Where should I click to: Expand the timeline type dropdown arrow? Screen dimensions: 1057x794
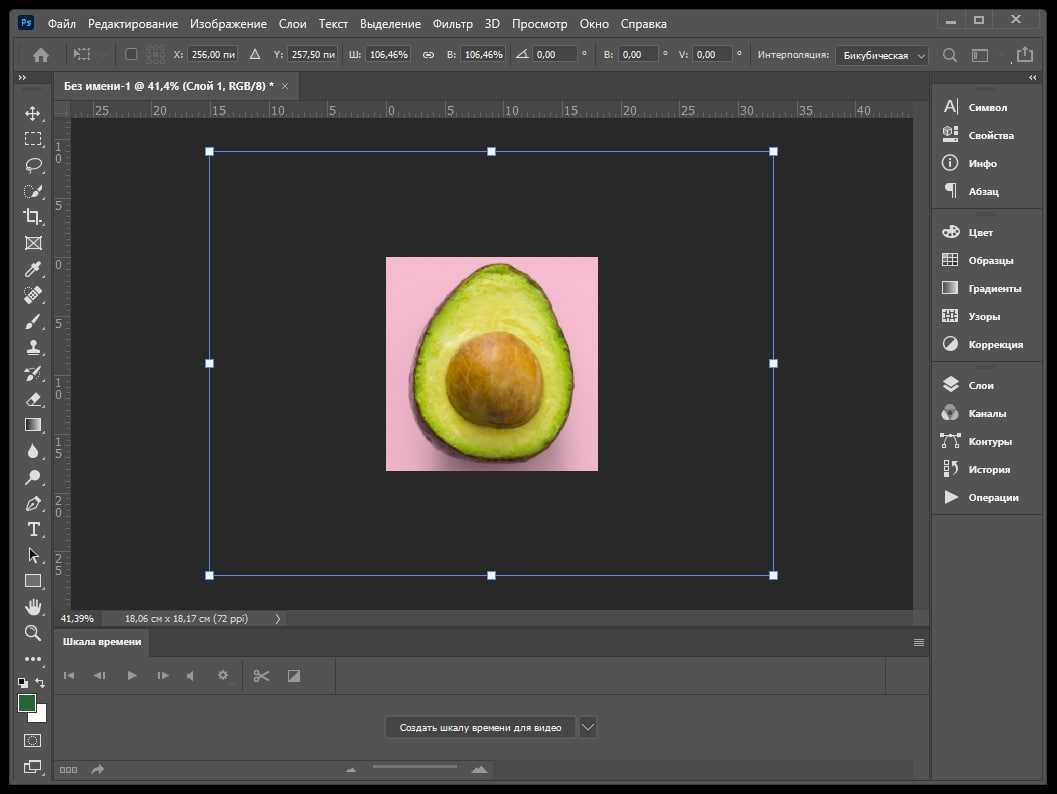[588, 727]
